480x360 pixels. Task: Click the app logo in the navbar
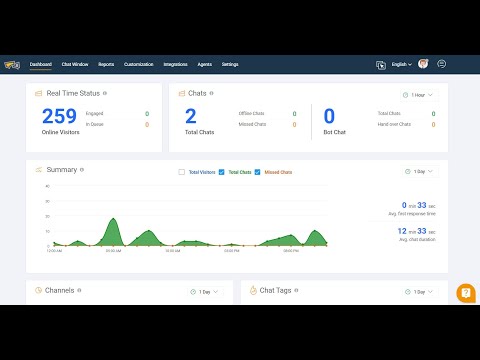point(12,65)
